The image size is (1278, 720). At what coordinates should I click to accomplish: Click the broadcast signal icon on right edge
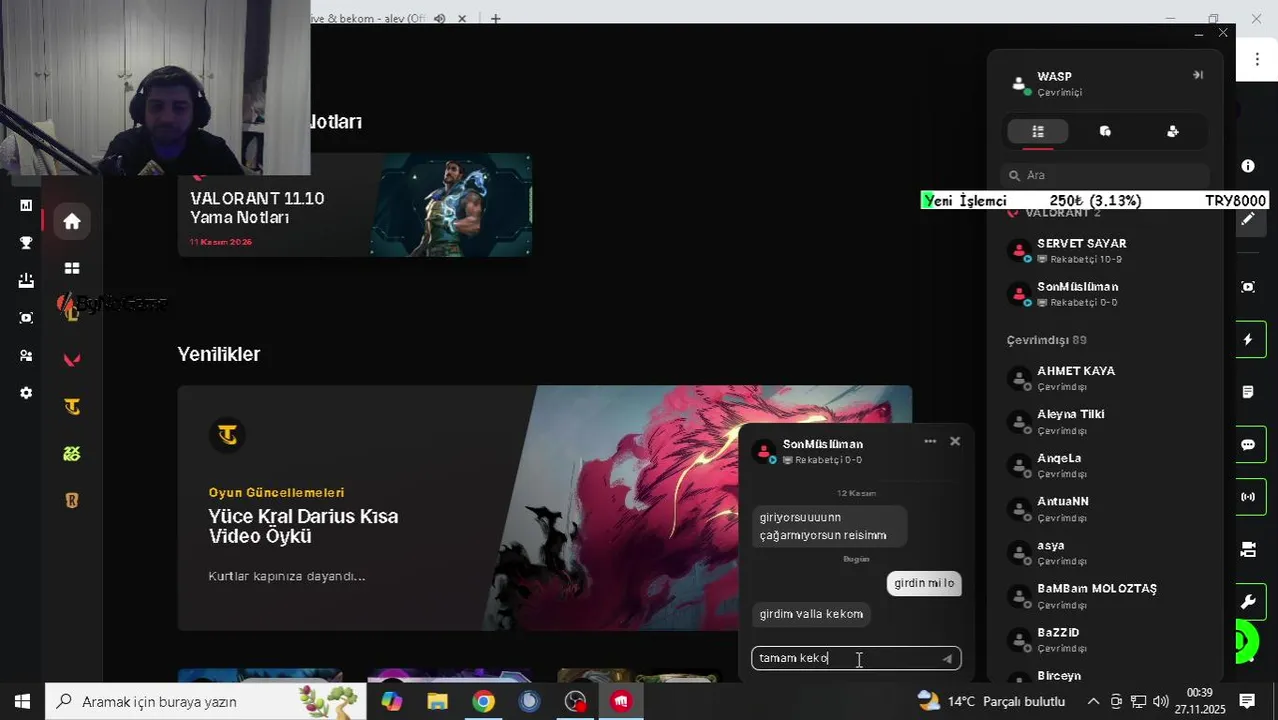point(1248,497)
